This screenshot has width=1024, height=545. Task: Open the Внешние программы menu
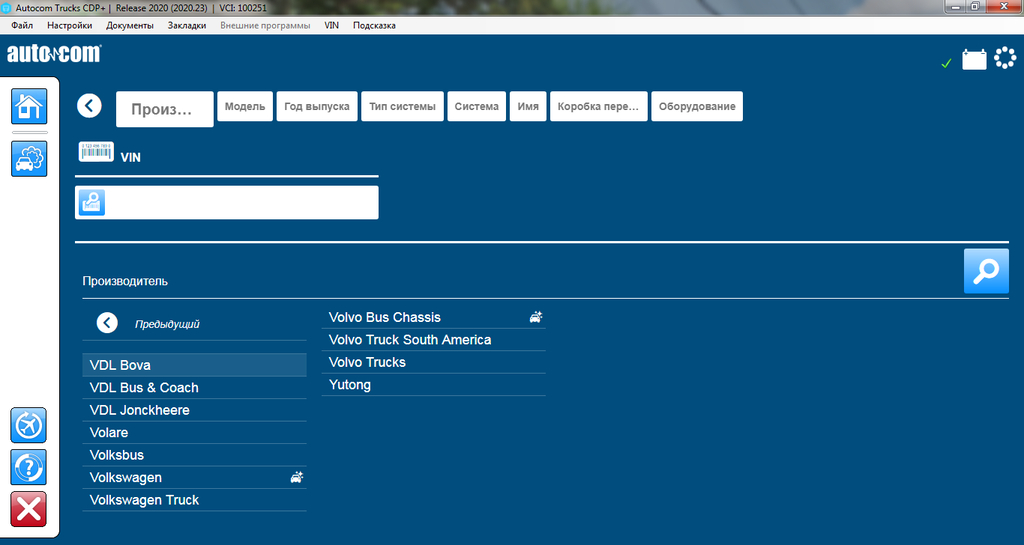(x=265, y=25)
